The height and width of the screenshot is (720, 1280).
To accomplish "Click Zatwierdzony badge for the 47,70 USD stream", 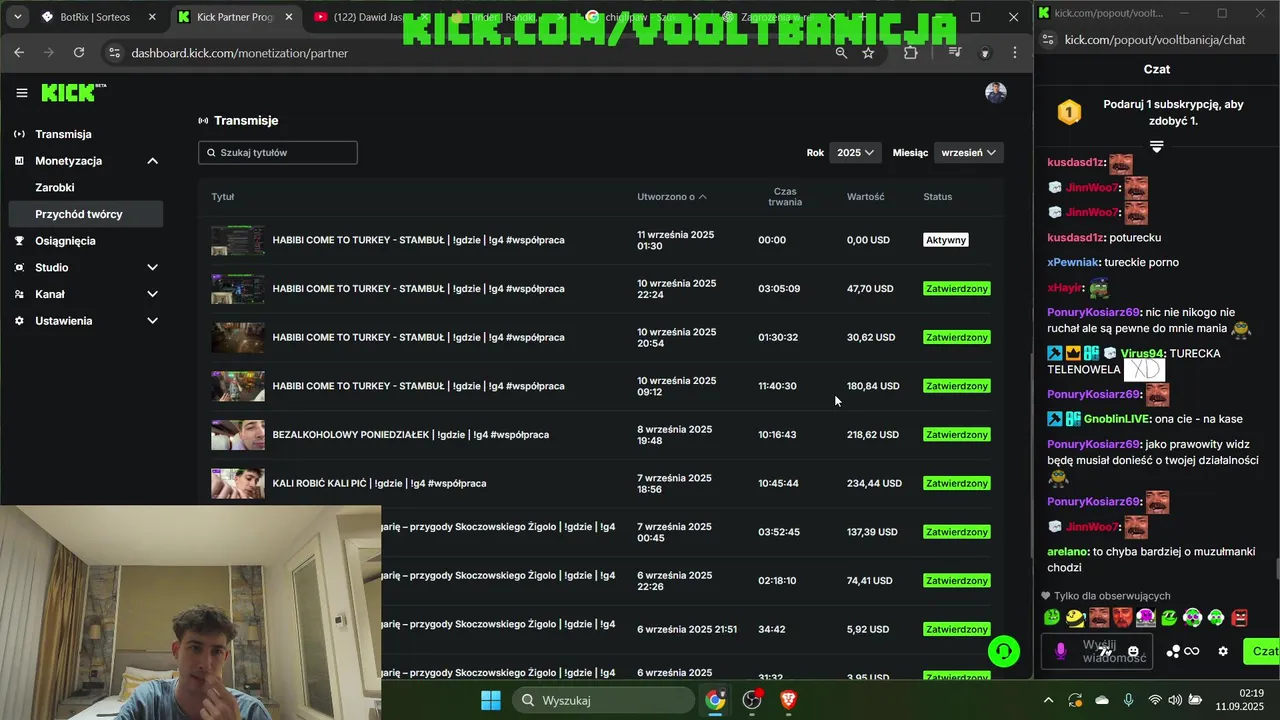I will [957, 289].
